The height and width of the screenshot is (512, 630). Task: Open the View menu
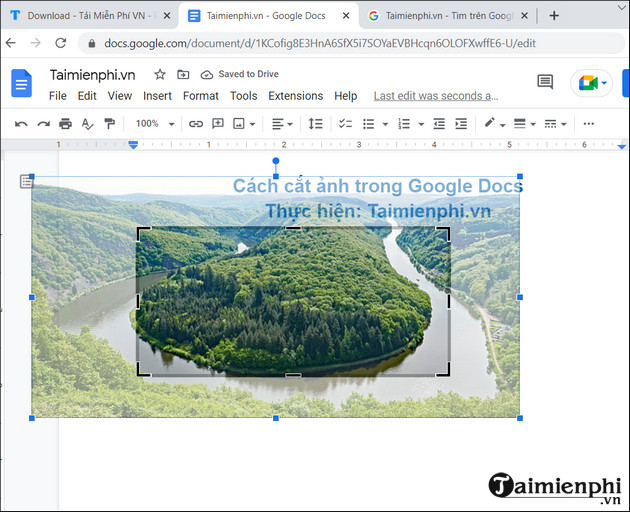120,96
